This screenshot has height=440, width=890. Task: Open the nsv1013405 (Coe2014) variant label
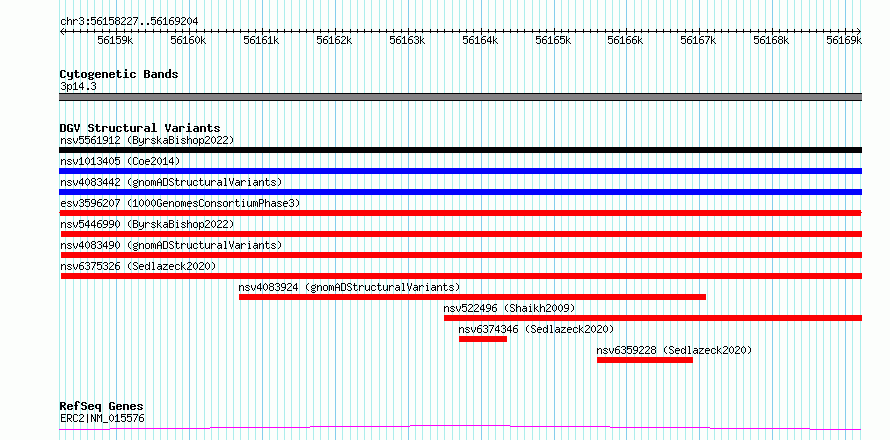point(120,161)
